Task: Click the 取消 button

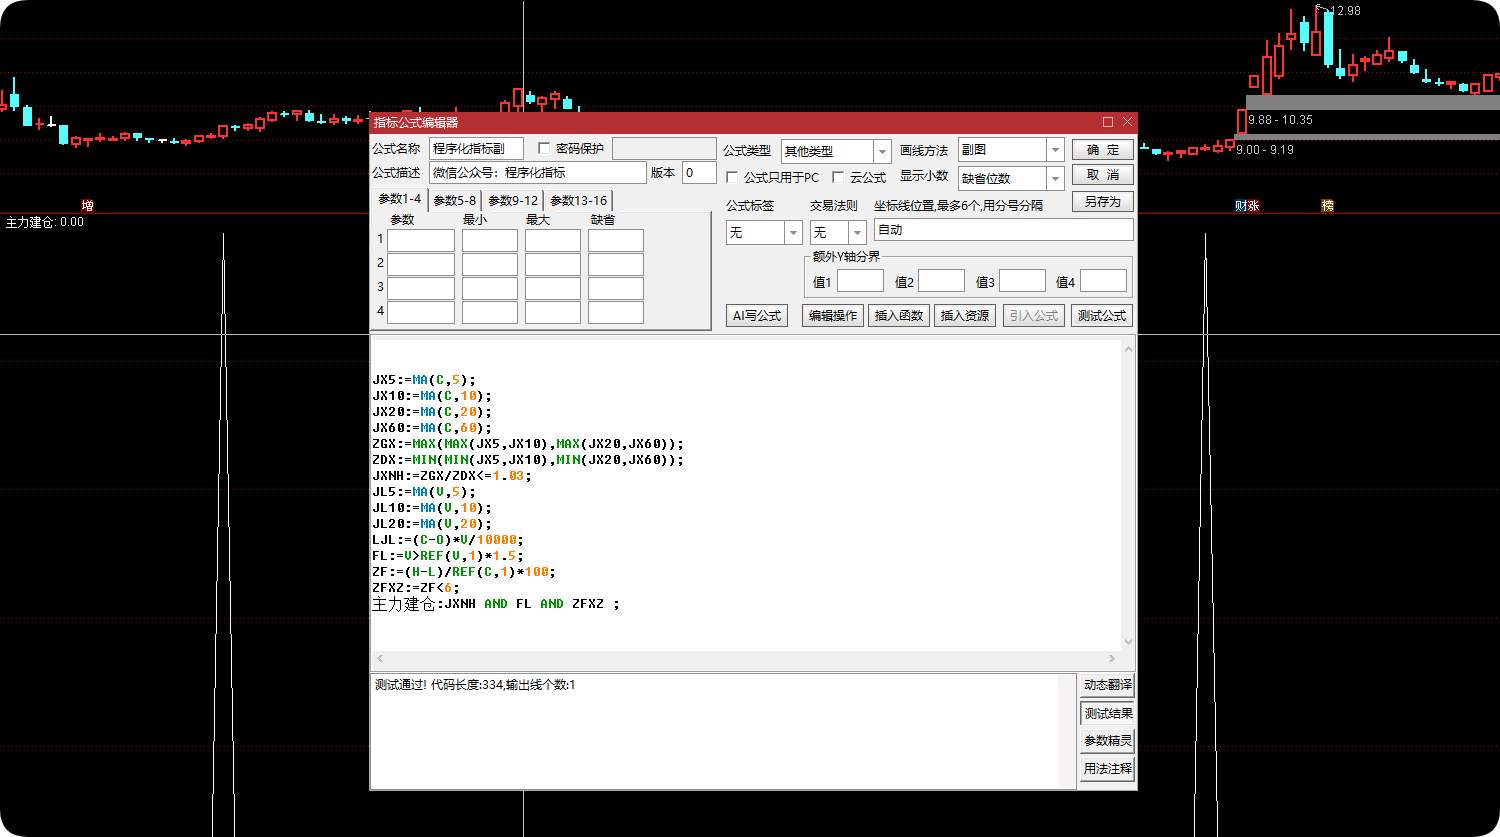Action: click(x=1103, y=175)
